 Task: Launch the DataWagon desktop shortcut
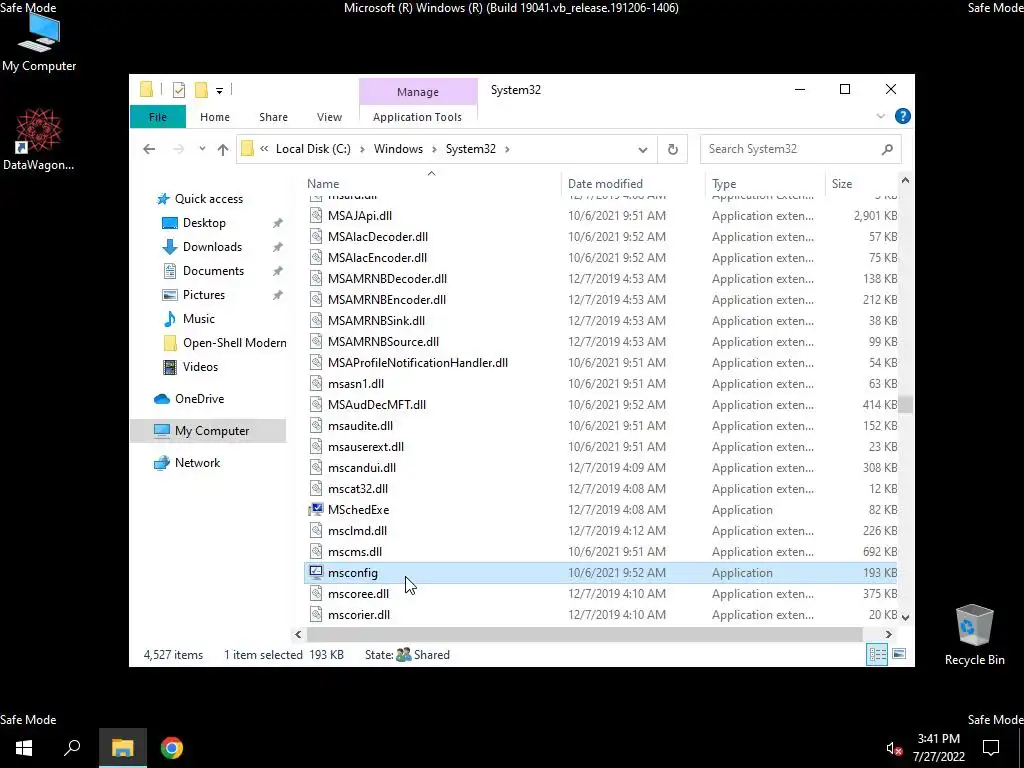coord(39,139)
